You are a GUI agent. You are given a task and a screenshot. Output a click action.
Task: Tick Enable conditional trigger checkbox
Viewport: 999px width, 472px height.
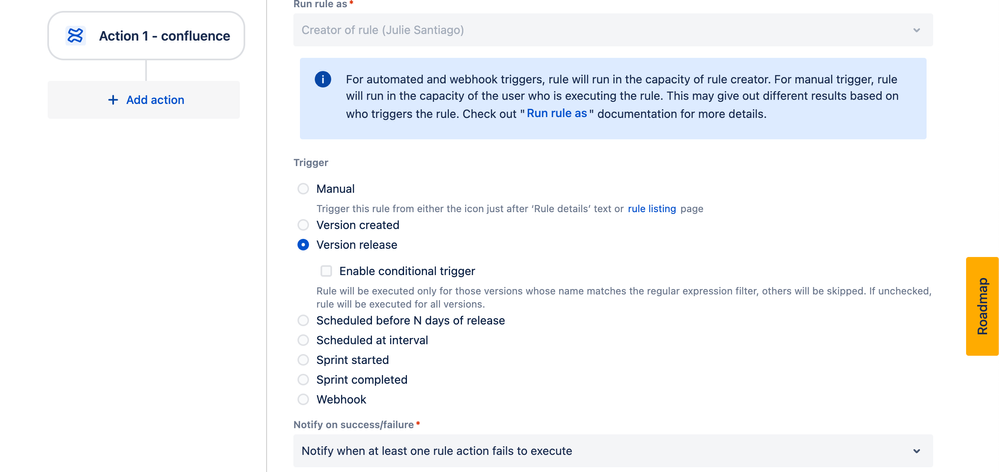(x=326, y=271)
